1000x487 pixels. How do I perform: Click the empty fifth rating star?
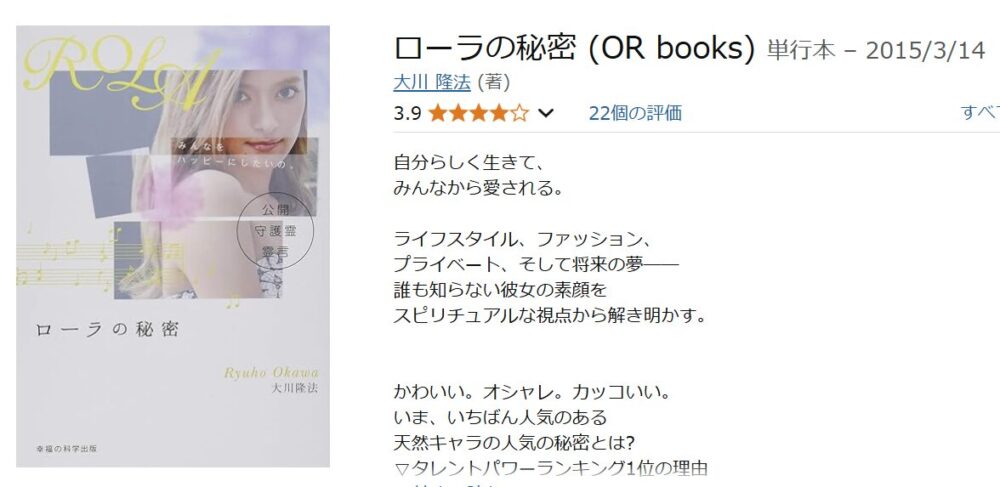coord(519,113)
